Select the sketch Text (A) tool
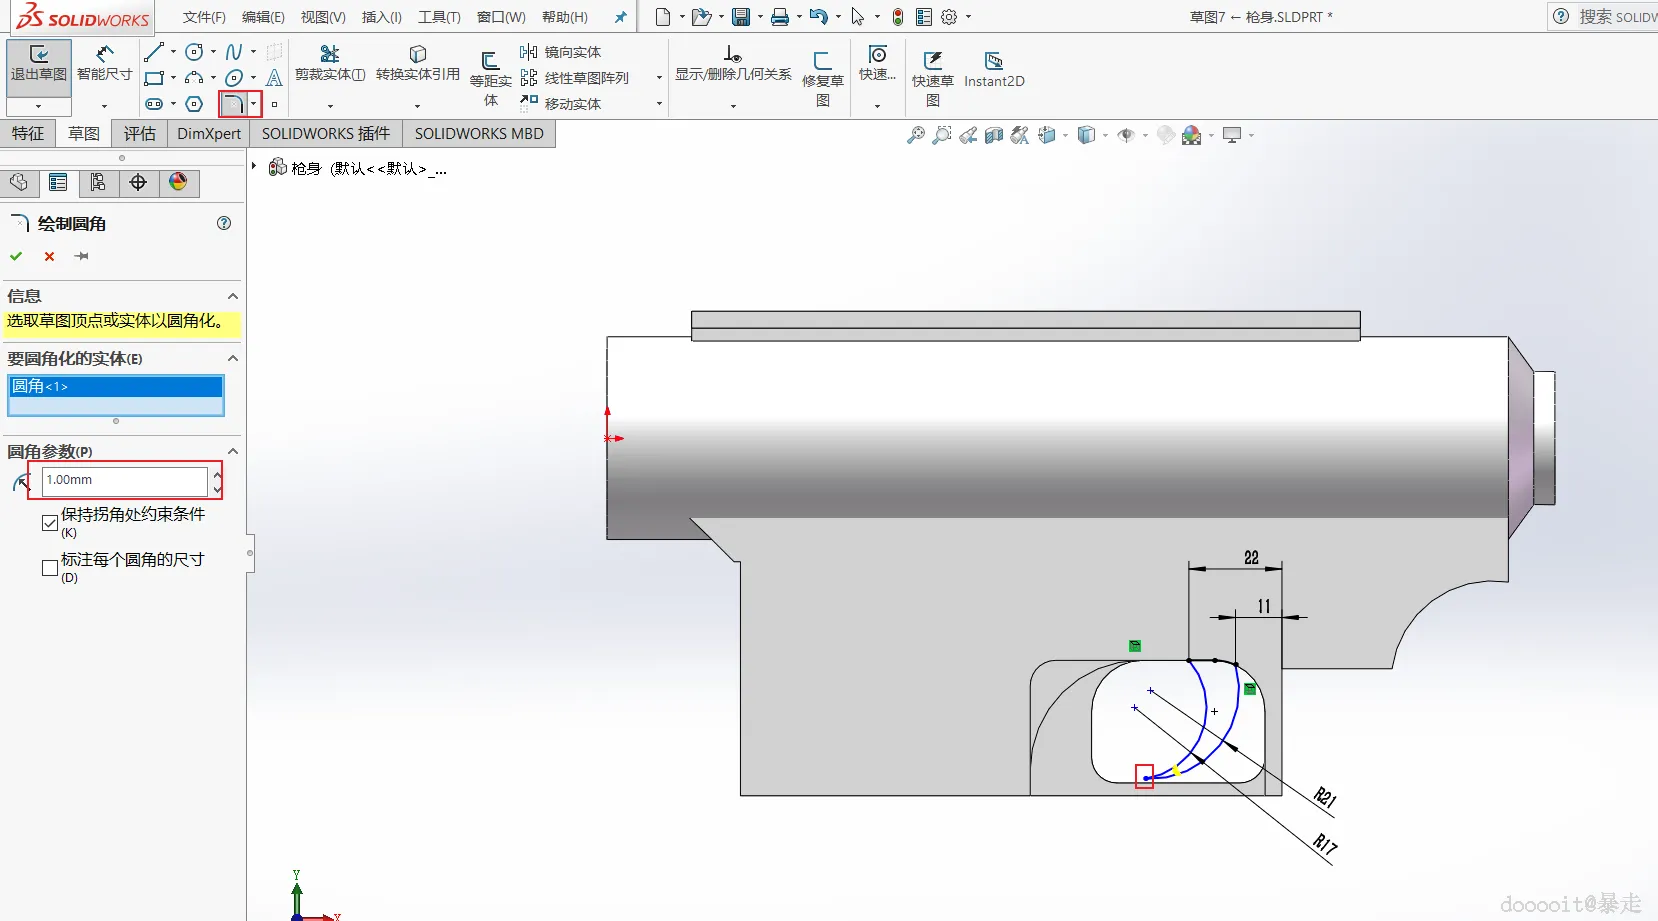Screen dimensions: 1658x921 274,78
